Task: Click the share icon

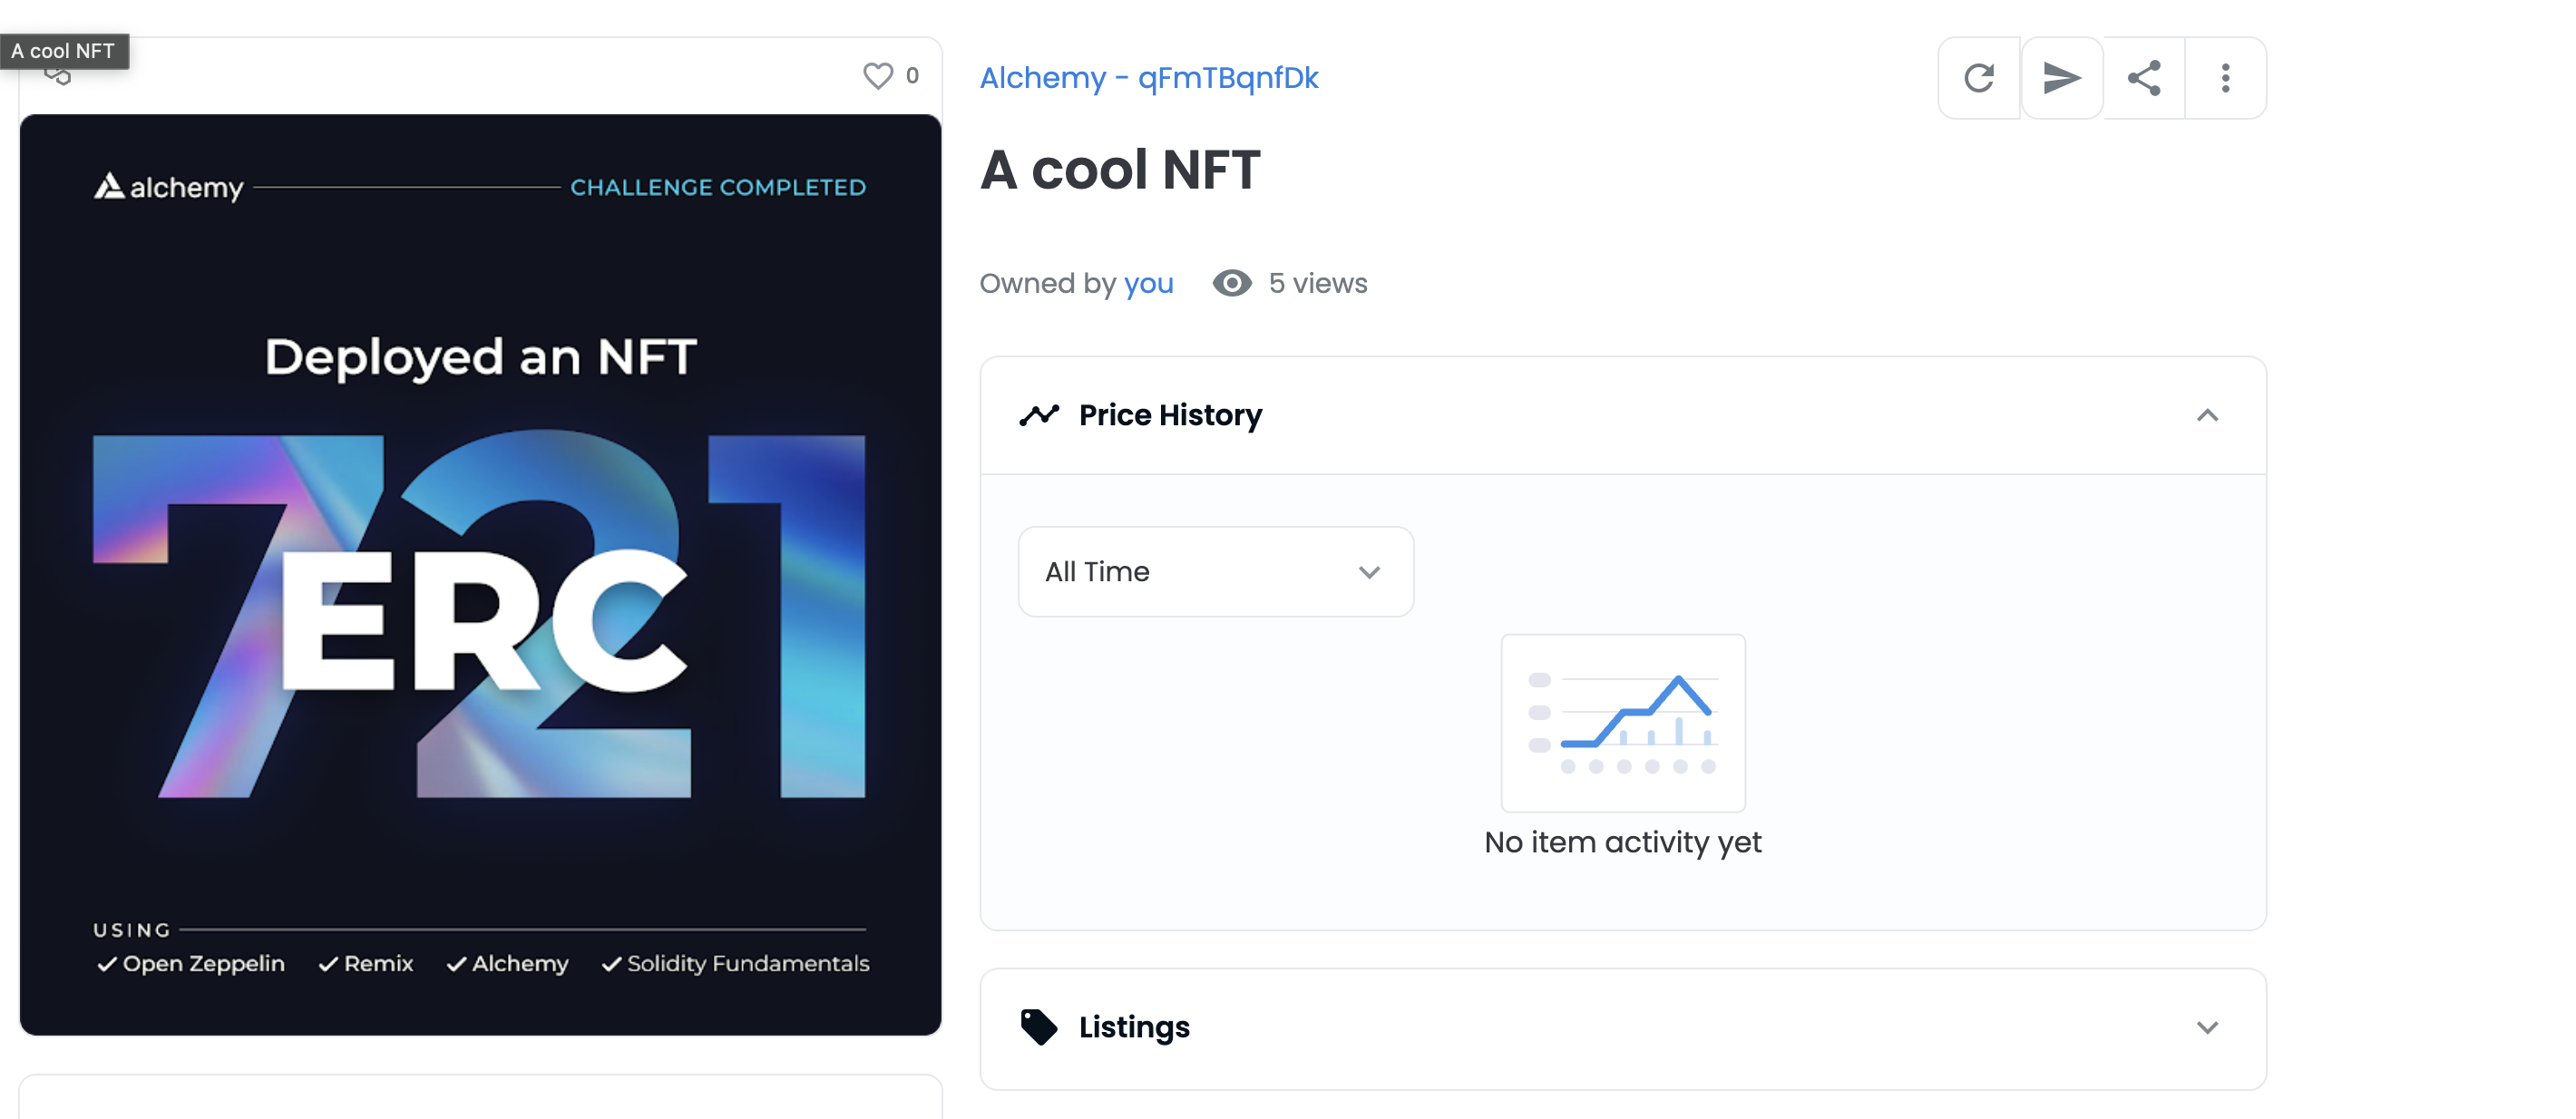Action: click(2144, 77)
